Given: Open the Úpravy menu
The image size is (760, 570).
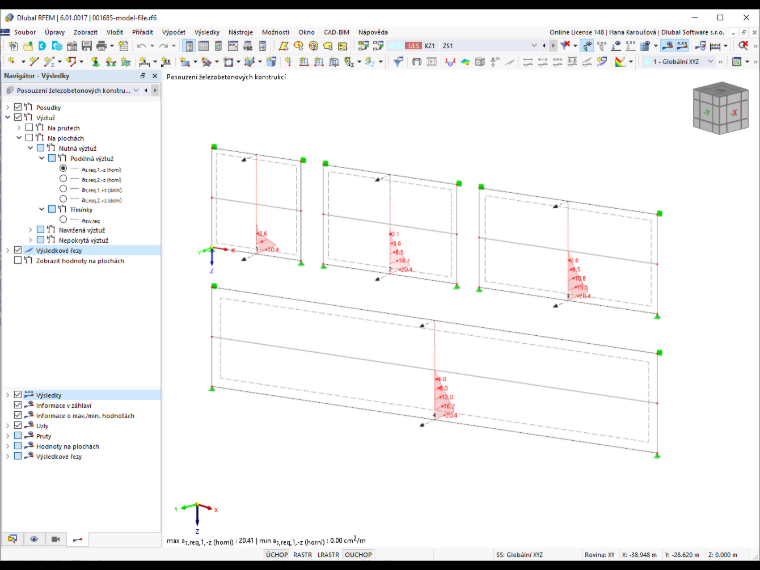Looking at the screenshot, I should coord(54,32).
